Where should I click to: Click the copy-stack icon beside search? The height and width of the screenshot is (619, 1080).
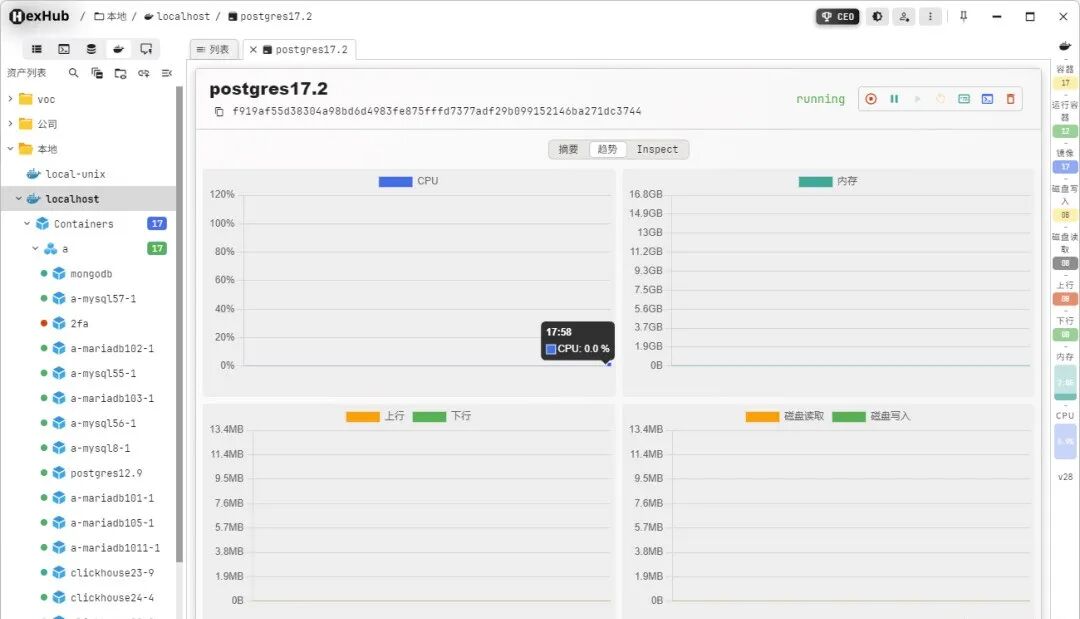pyautogui.click(x=97, y=73)
